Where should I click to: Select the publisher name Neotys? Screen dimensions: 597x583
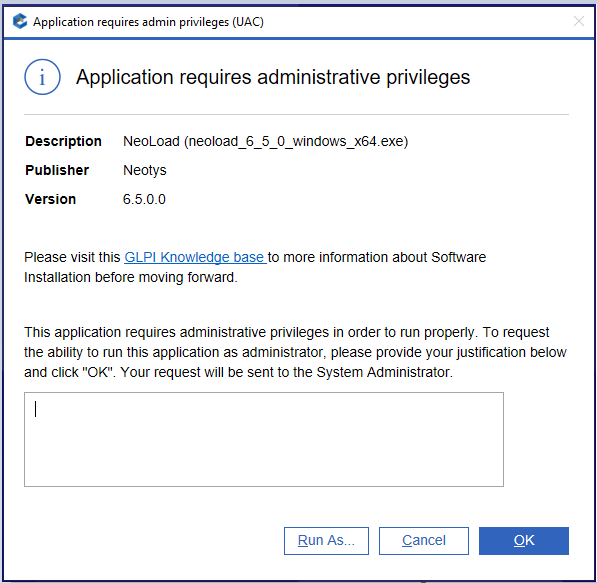tap(145, 170)
